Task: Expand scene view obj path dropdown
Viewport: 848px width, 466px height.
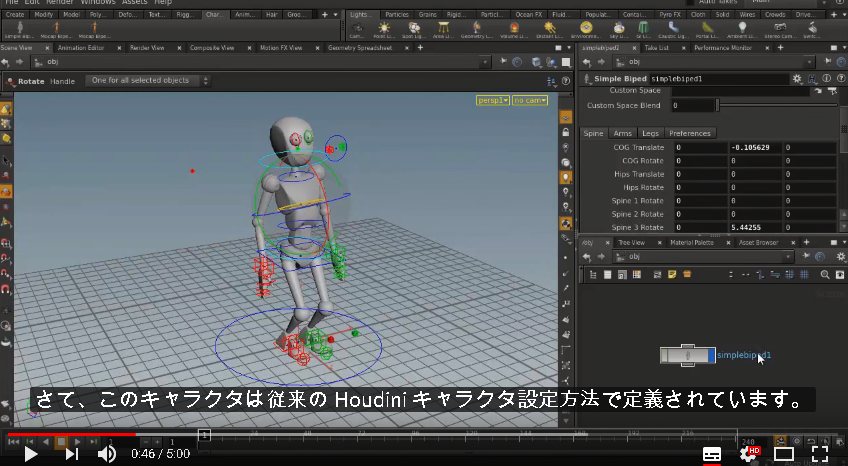Action: coord(485,62)
